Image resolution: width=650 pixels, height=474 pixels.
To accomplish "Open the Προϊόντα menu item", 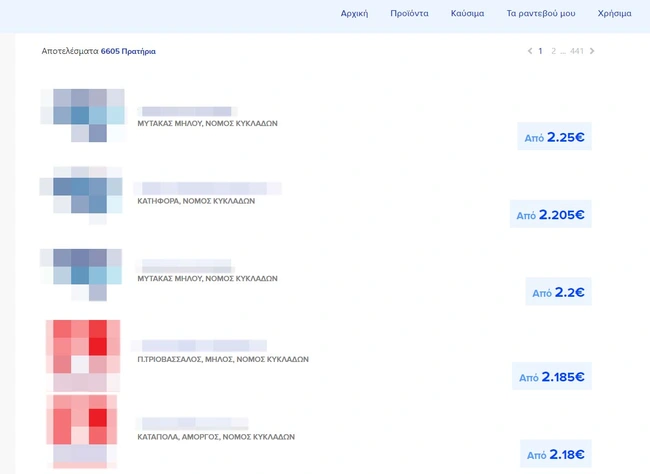I will 409,14.
